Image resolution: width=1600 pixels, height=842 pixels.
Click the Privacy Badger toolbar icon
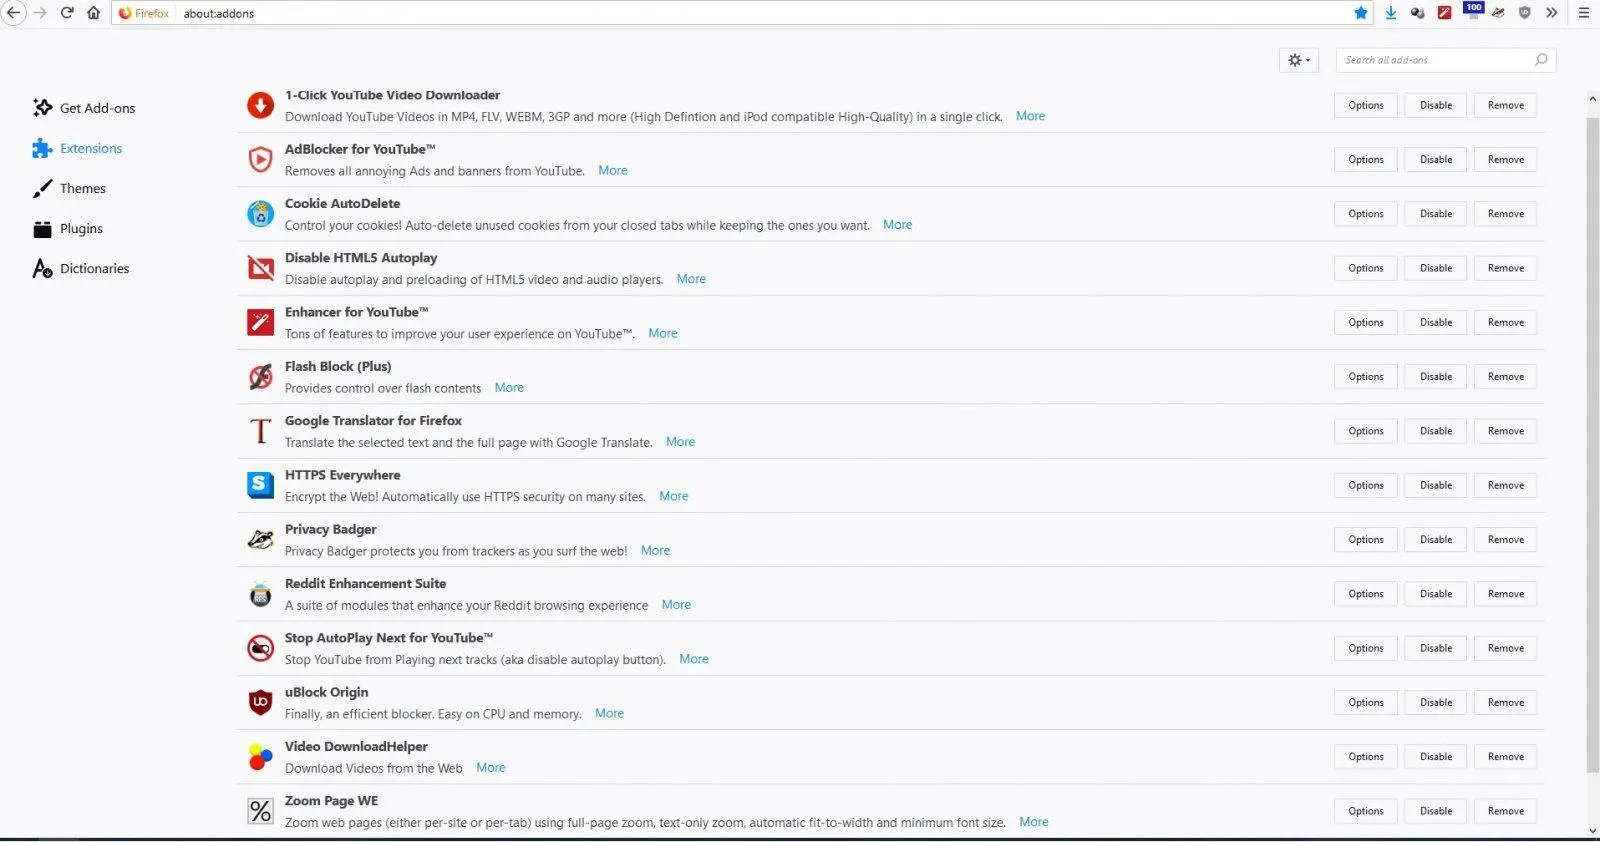pos(1498,13)
